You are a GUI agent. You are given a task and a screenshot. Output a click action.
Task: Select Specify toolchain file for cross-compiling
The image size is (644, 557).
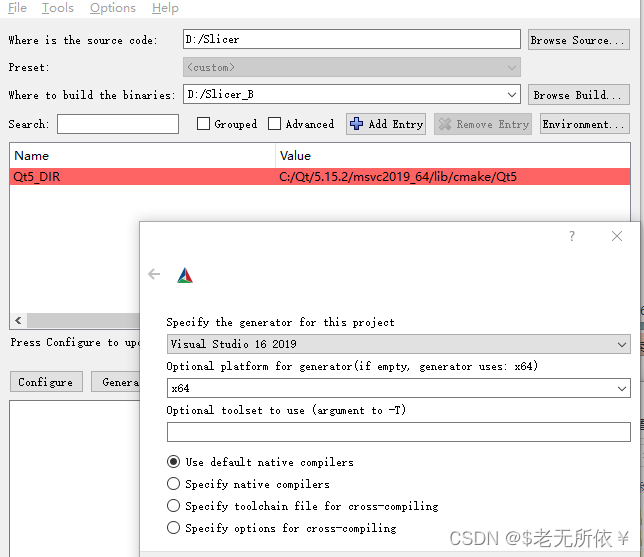[173, 506]
